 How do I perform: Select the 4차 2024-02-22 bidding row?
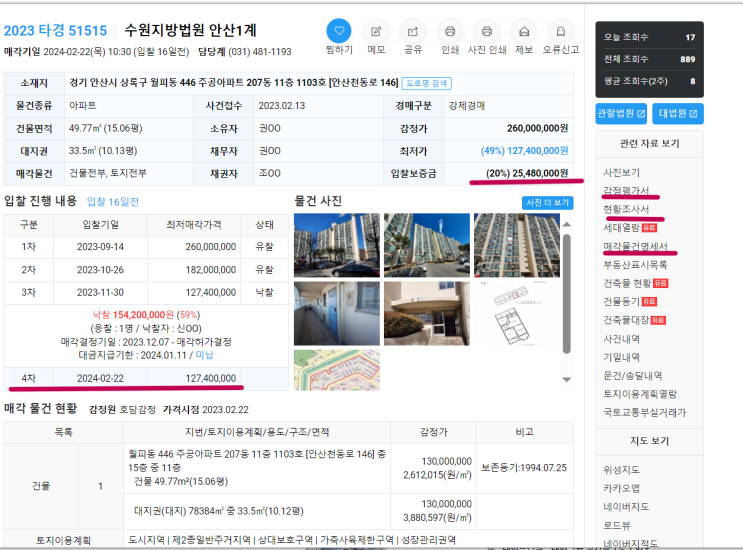click(x=146, y=379)
